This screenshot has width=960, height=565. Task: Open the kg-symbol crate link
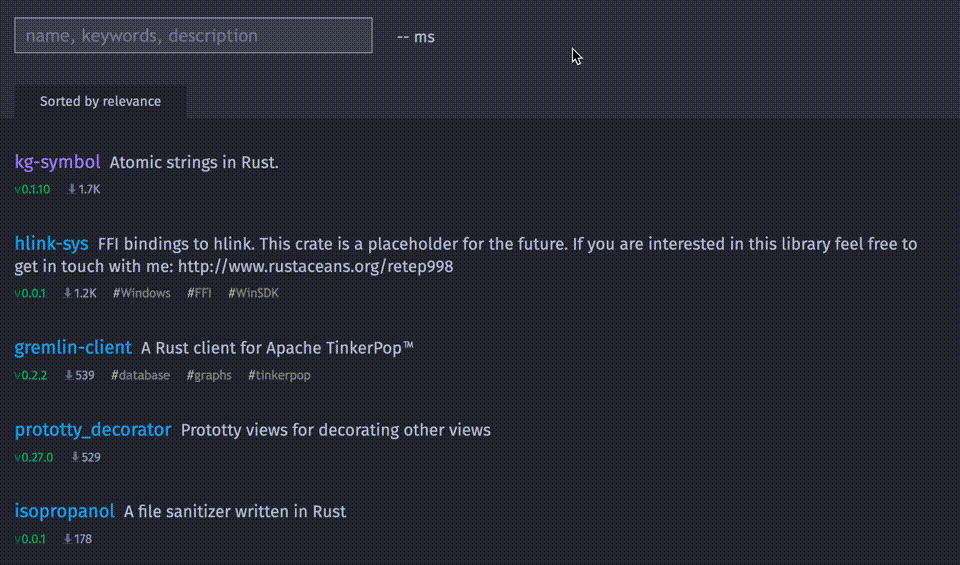[x=57, y=162]
